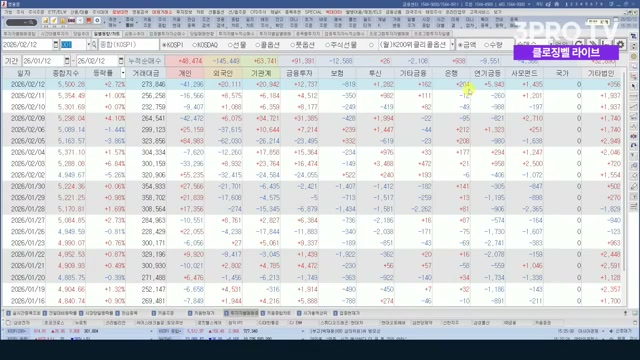Click the magnifier icon beside code 001
Image resolution: width=640 pixels, height=360 pixels.
click(x=94, y=44)
